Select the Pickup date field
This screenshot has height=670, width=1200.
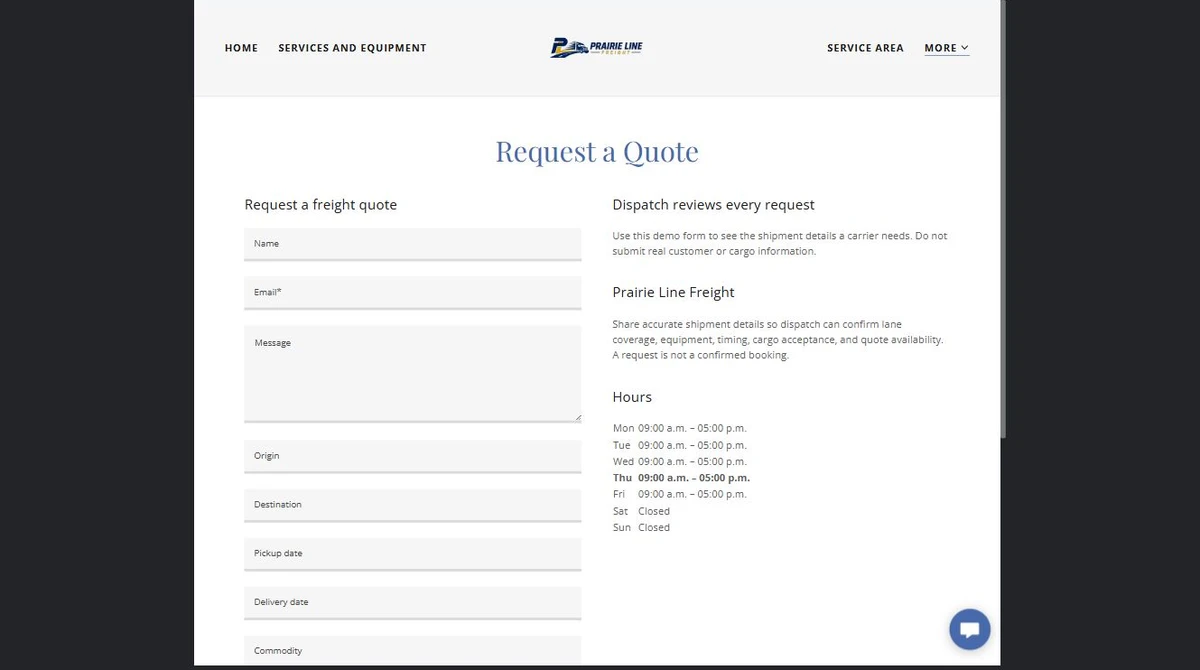pyautogui.click(x=412, y=554)
